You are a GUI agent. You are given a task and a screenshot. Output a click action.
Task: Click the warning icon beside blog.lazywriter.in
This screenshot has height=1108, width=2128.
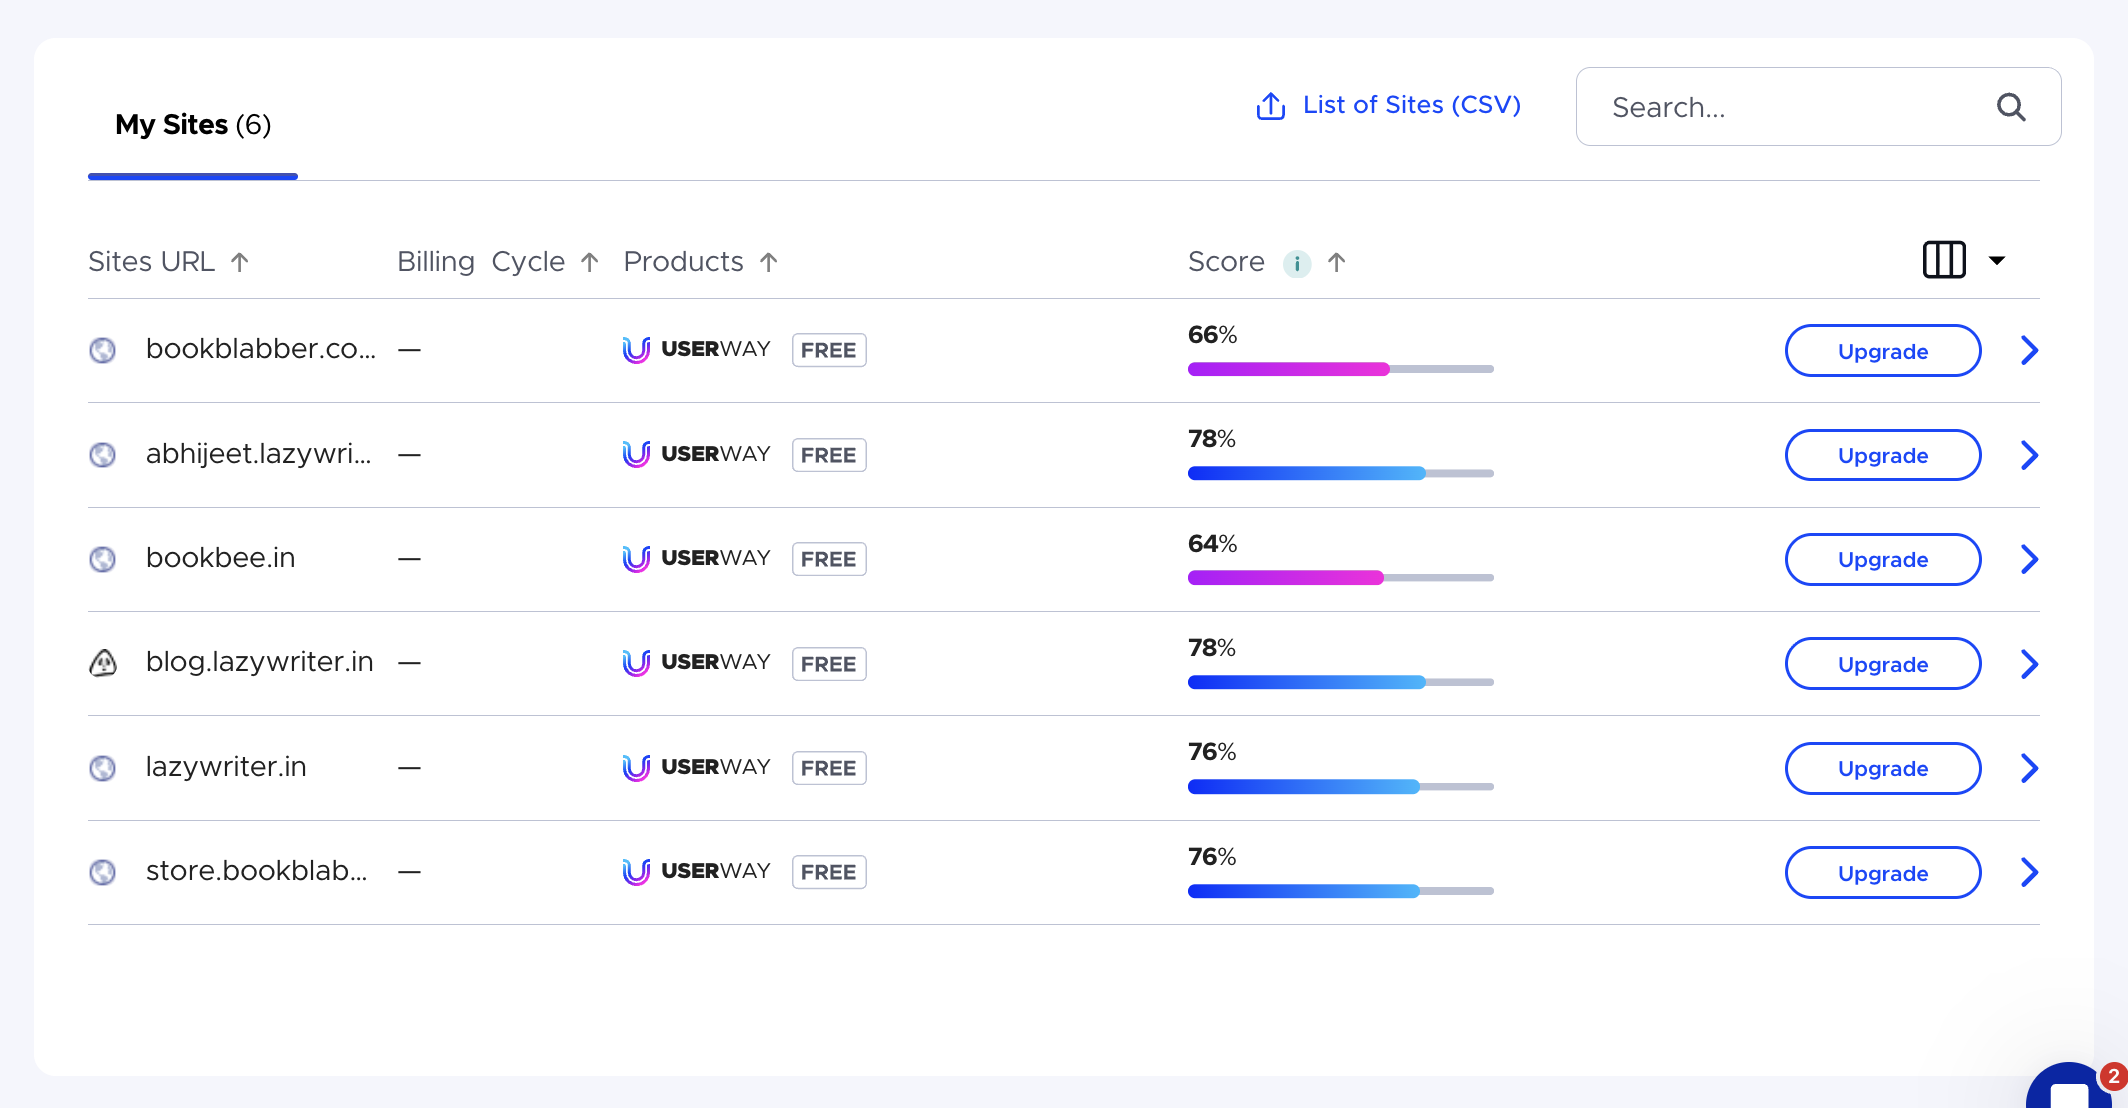[x=103, y=662]
